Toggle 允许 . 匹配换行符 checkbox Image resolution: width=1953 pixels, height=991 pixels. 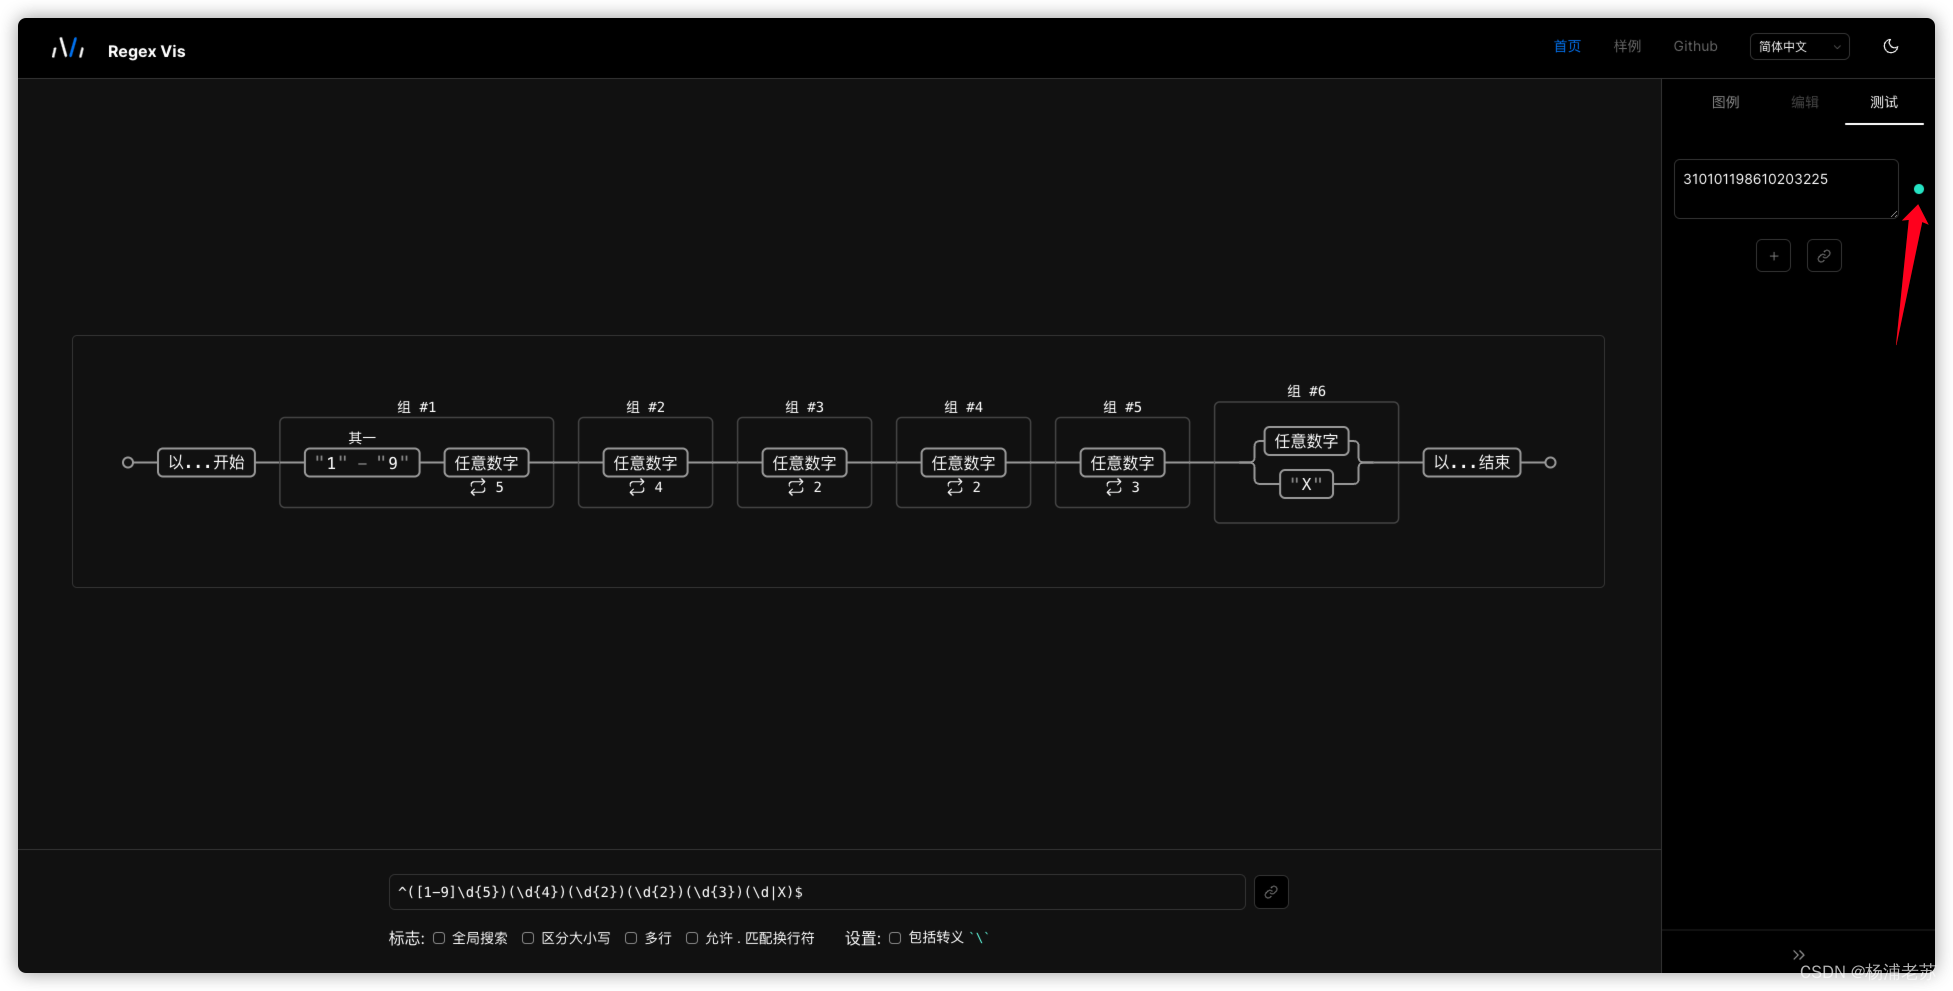click(x=692, y=938)
